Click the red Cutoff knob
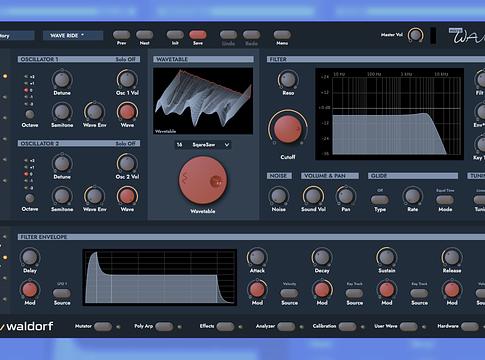The width and height of the screenshot is (485, 360). [x=287, y=128]
